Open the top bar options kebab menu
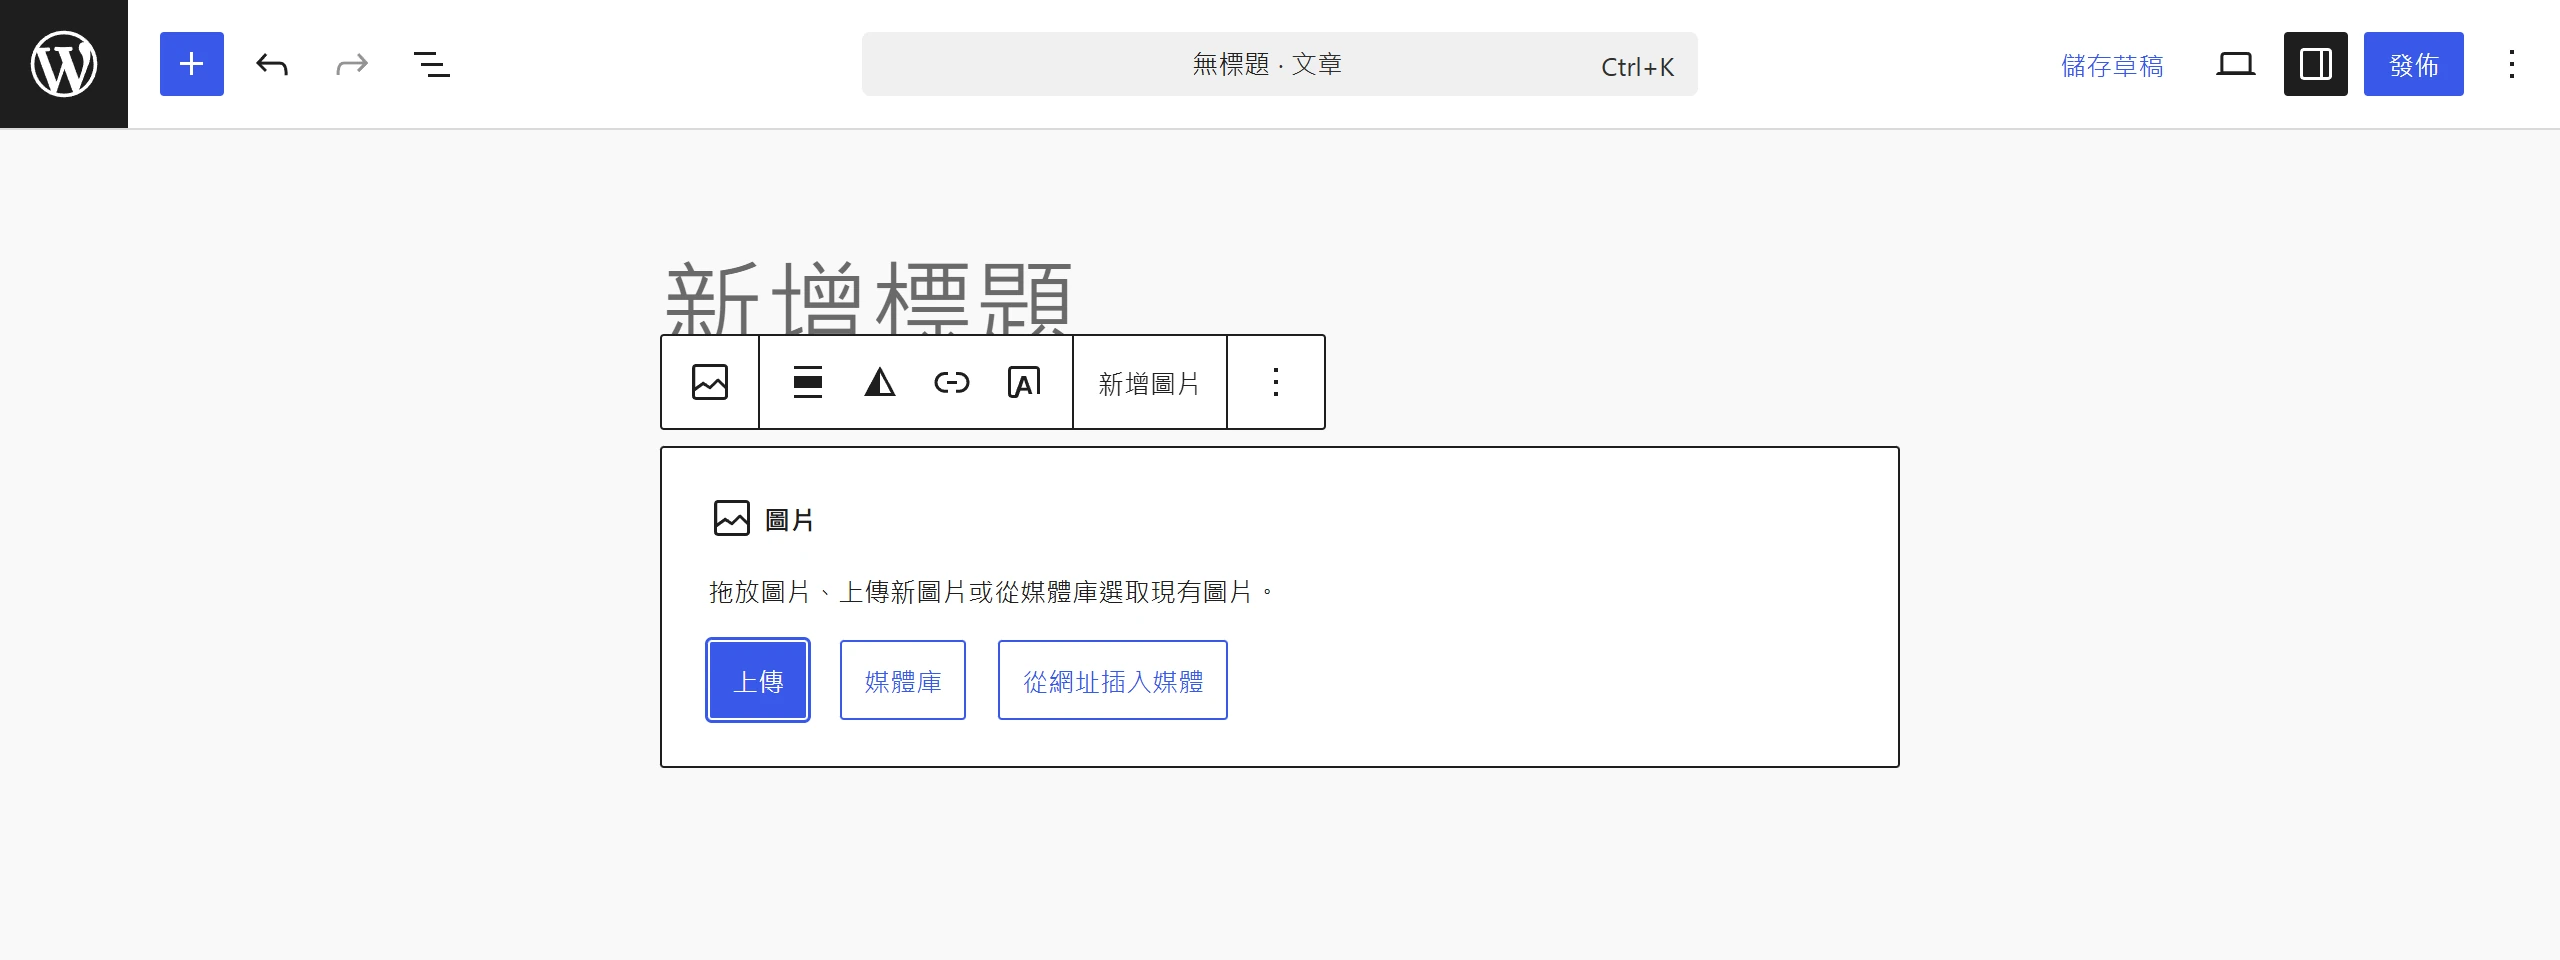The image size is (2560, 960). [x=2512, y=64]
